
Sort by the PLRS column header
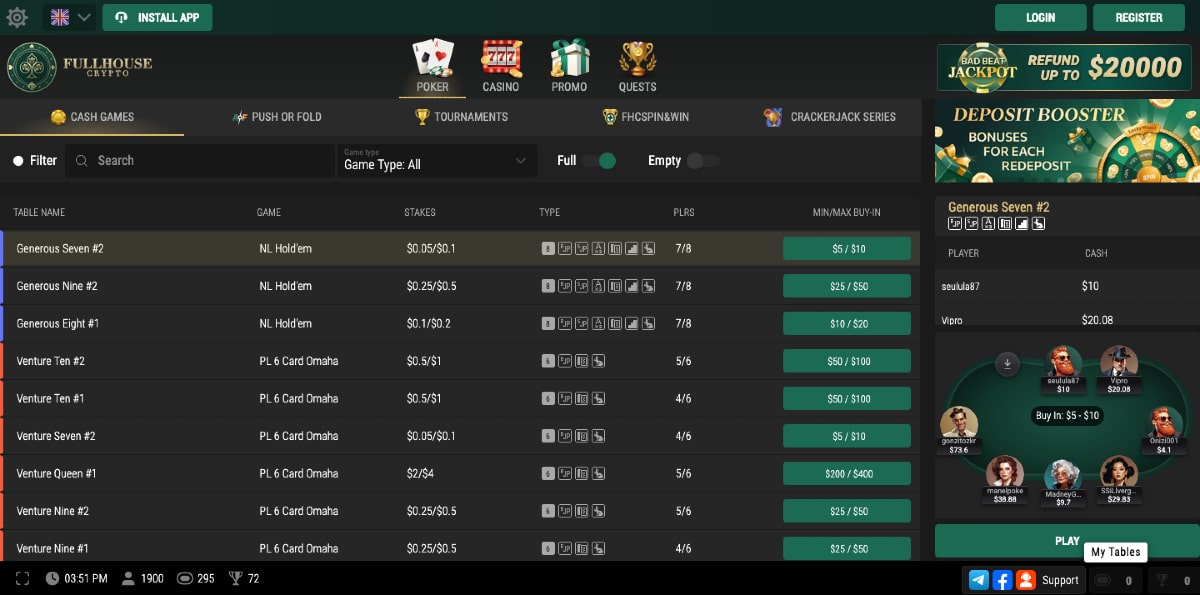tap(684, 212)
